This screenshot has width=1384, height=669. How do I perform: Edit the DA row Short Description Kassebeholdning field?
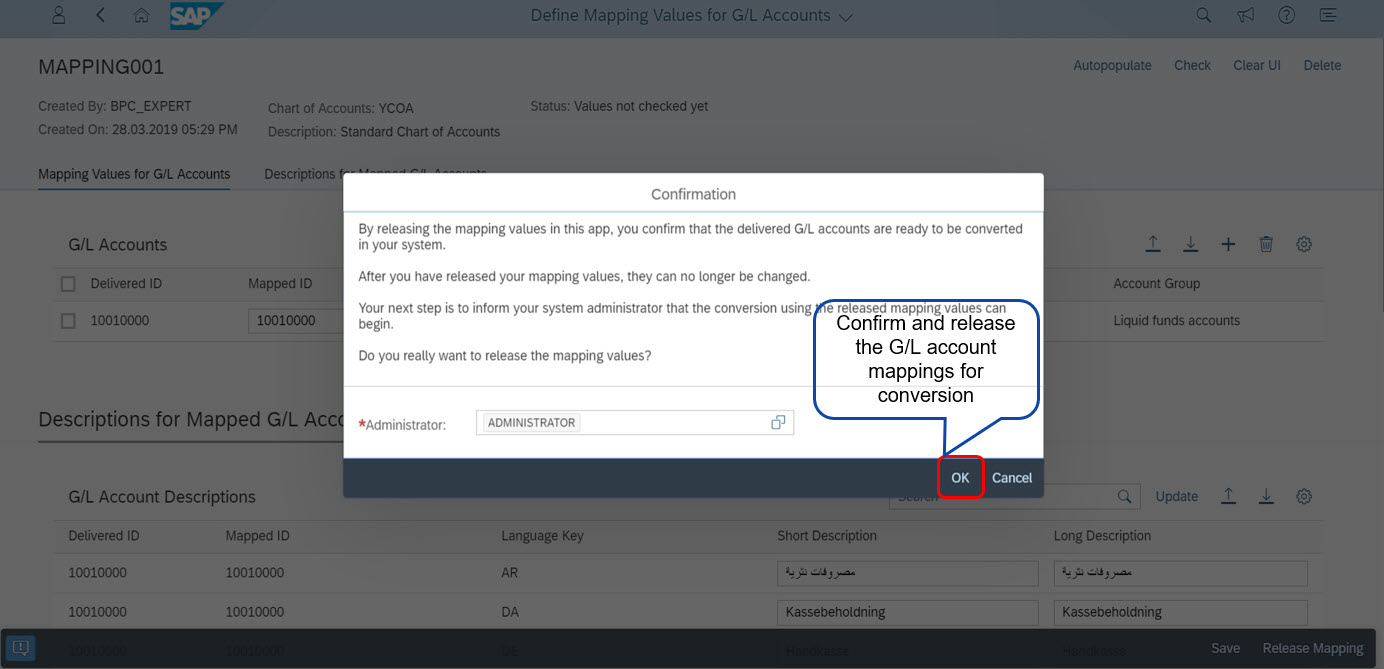coord(908,612)
